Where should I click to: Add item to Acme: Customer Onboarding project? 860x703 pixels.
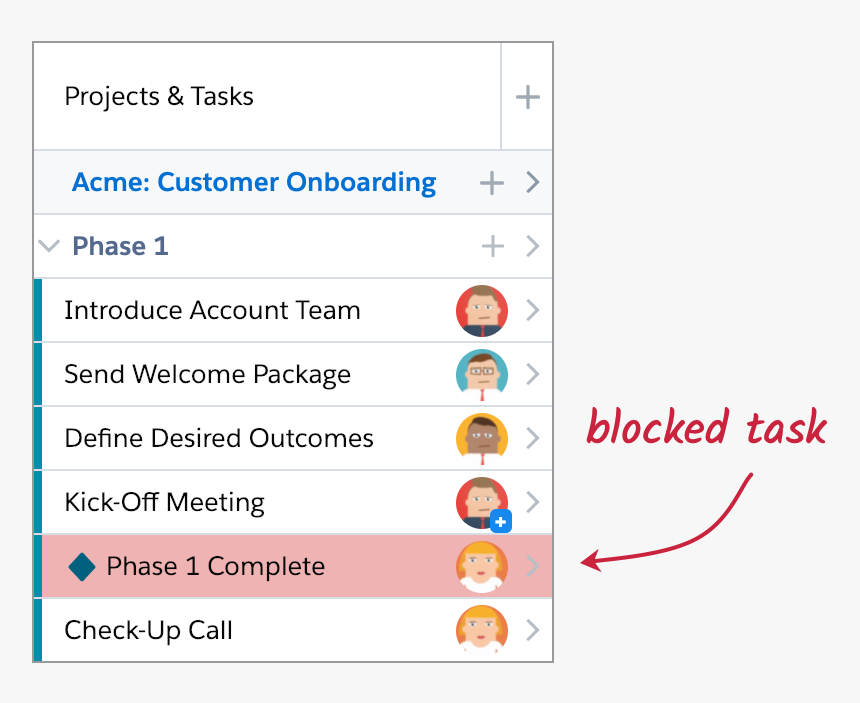click(491, 183)
